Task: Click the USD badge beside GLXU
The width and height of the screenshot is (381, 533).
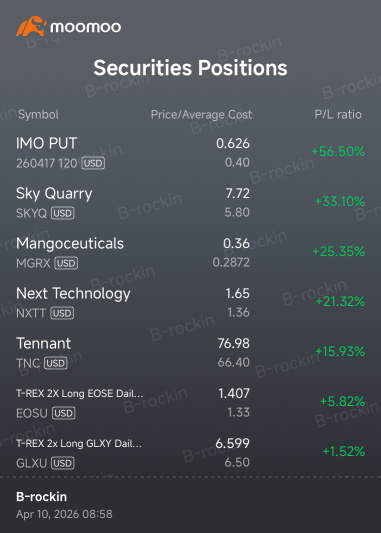Action: [x=63, y=463]
